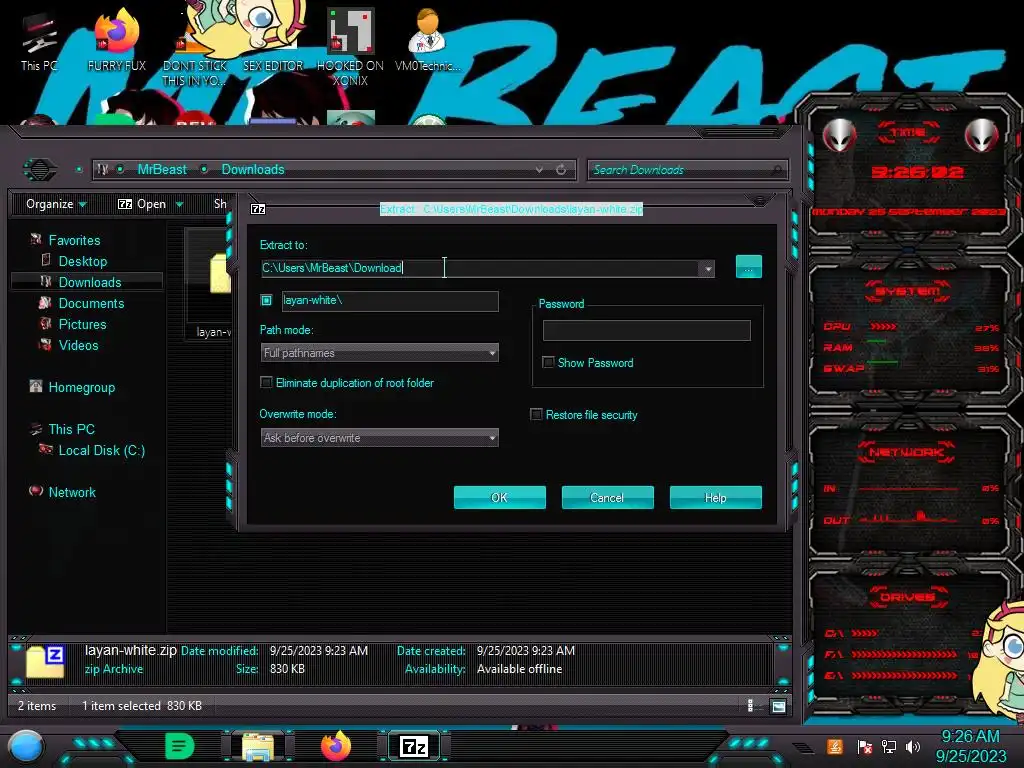The height and width of the screenshot is (768, 1024).
Task: Click the flag Action Center tray icon
Action: coord(865,746)
